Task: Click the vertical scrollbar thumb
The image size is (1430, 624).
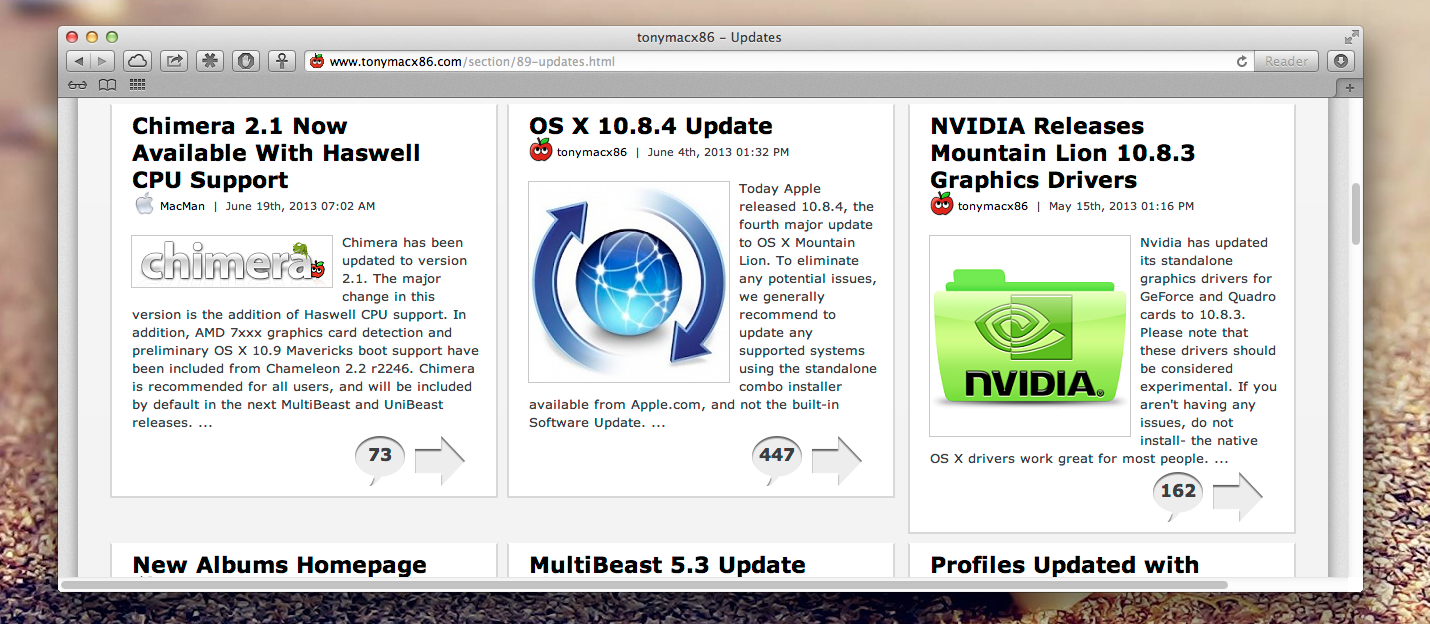Action: (x=1356, y=213)
